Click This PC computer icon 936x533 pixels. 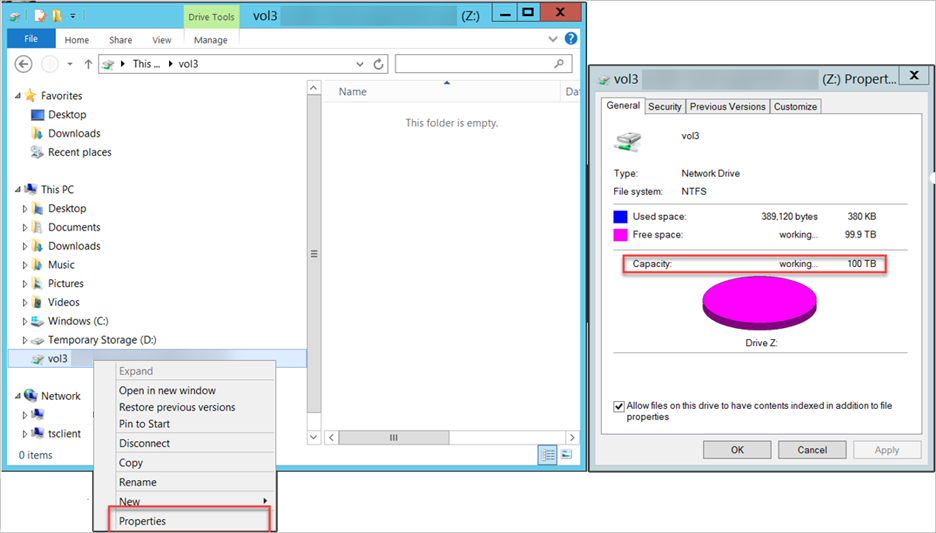[x=30, y=189]
